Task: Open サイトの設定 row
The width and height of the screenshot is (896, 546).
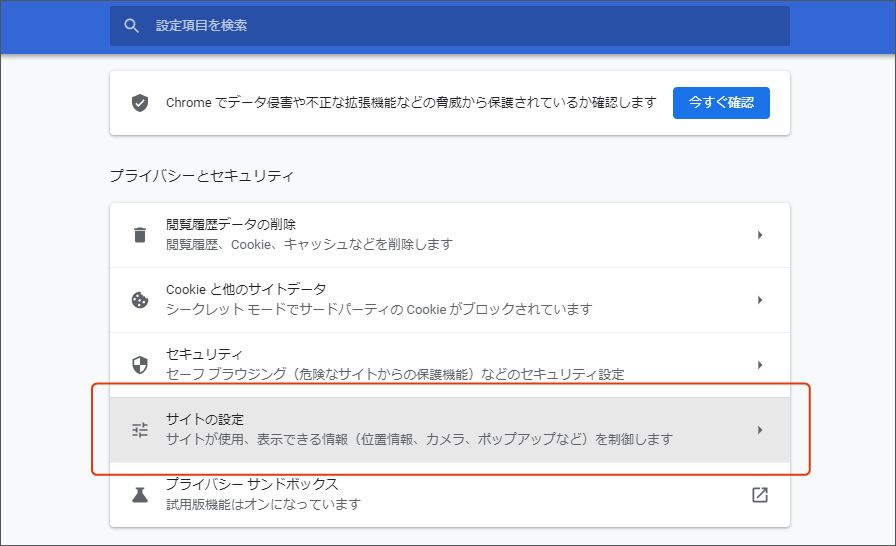Action: tap(450, 430)
